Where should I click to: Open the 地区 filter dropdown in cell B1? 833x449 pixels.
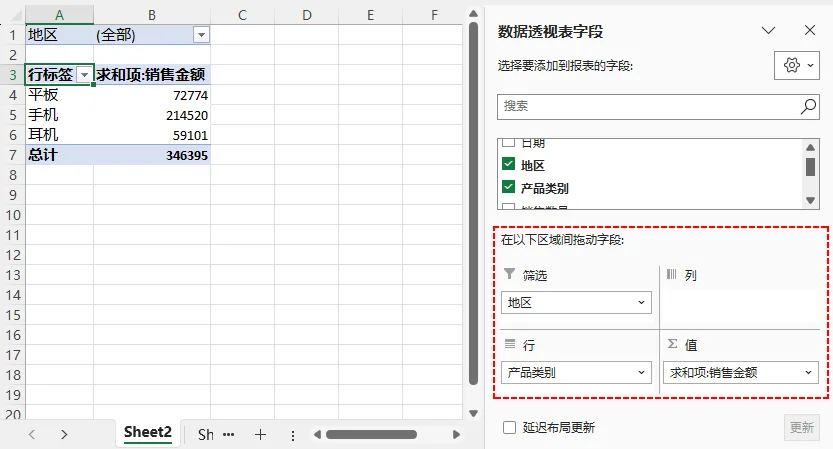point(201,35)
